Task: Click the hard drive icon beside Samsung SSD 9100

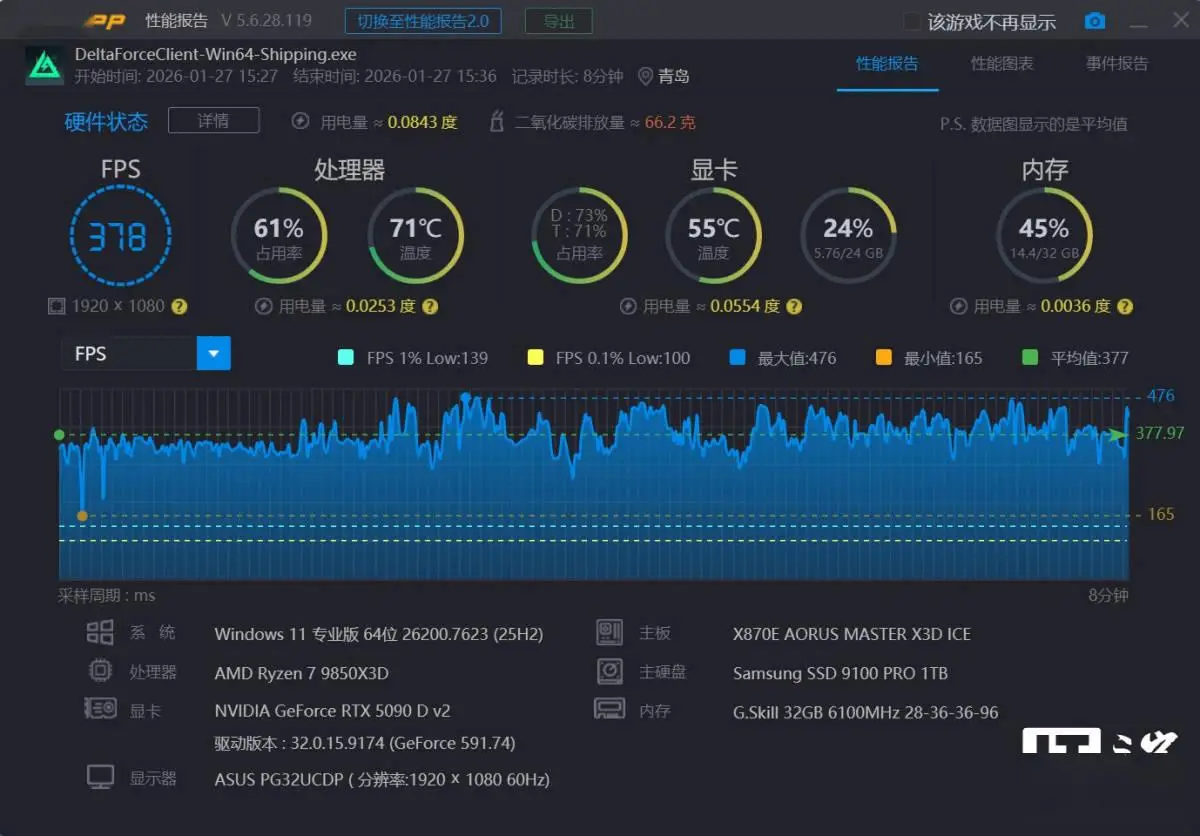Action: click(608, 671)
